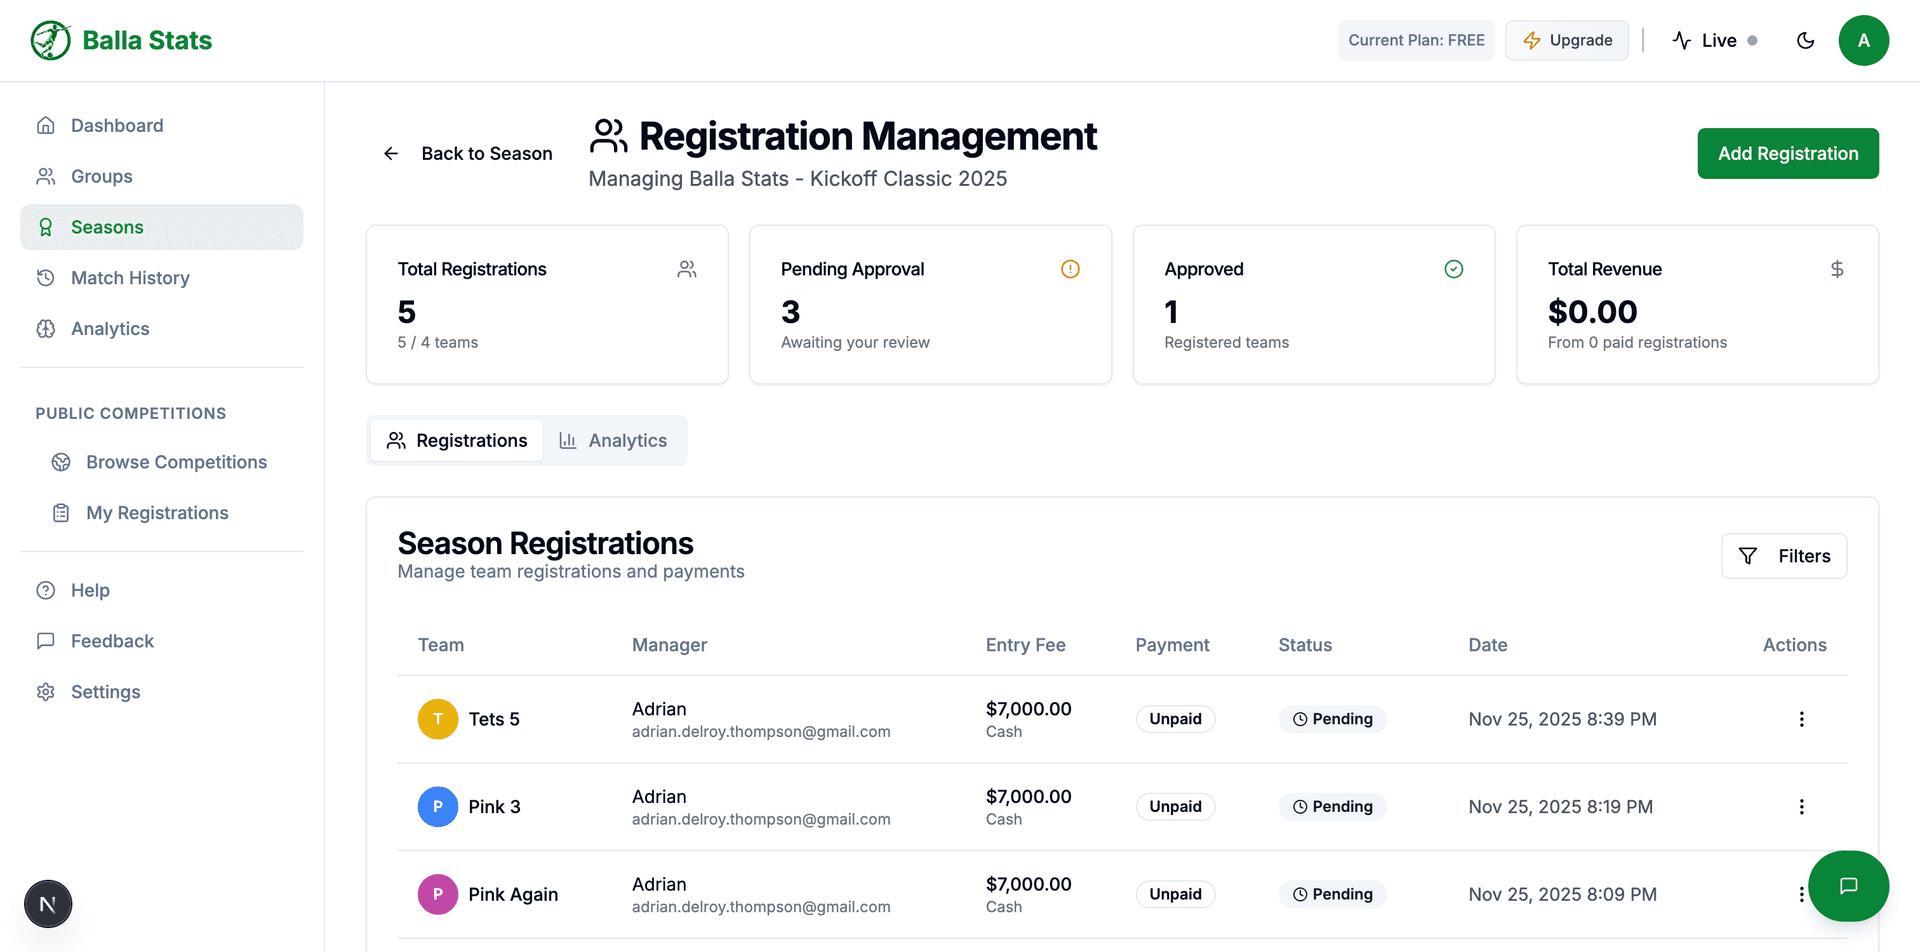The width and height of the screenshot is (1920, 952).
Task: Open the Filters panel
Action: [x=1784, y=556]
